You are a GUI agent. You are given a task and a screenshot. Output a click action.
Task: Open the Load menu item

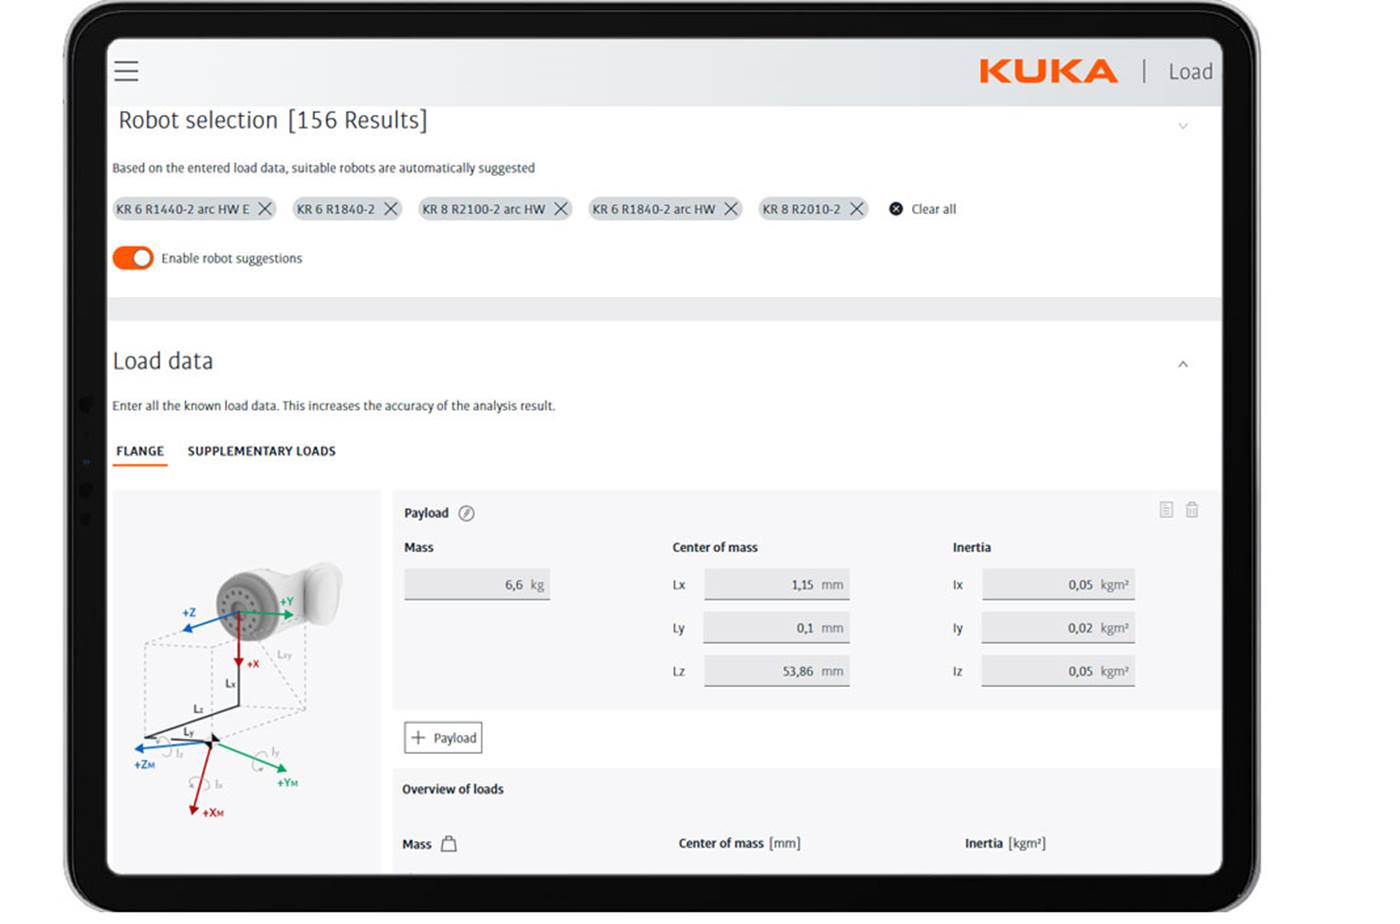pyautogui.click(x=1190, y=71)
